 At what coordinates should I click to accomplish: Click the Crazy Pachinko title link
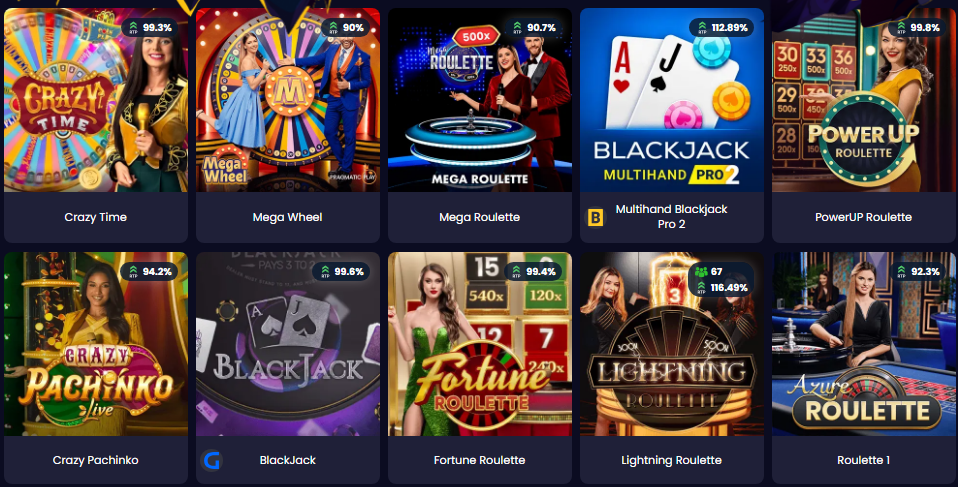tap(96, 460)
